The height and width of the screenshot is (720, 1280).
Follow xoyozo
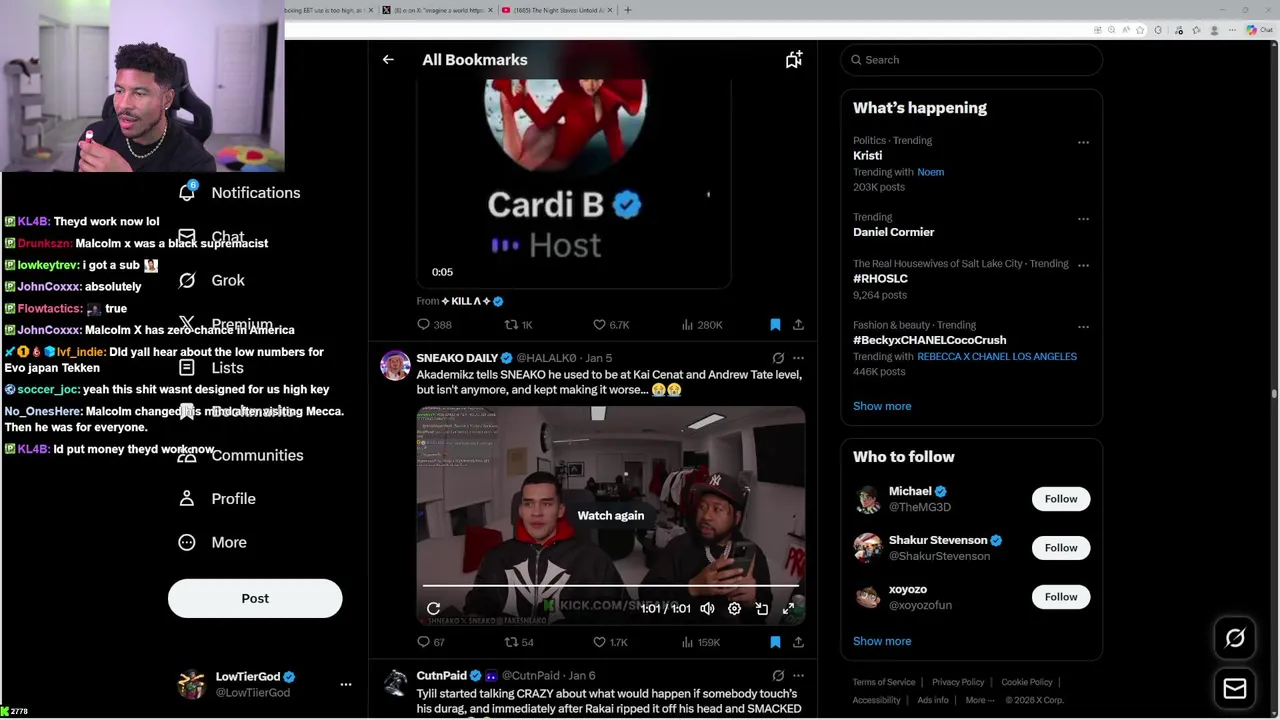click(1061, 597)
